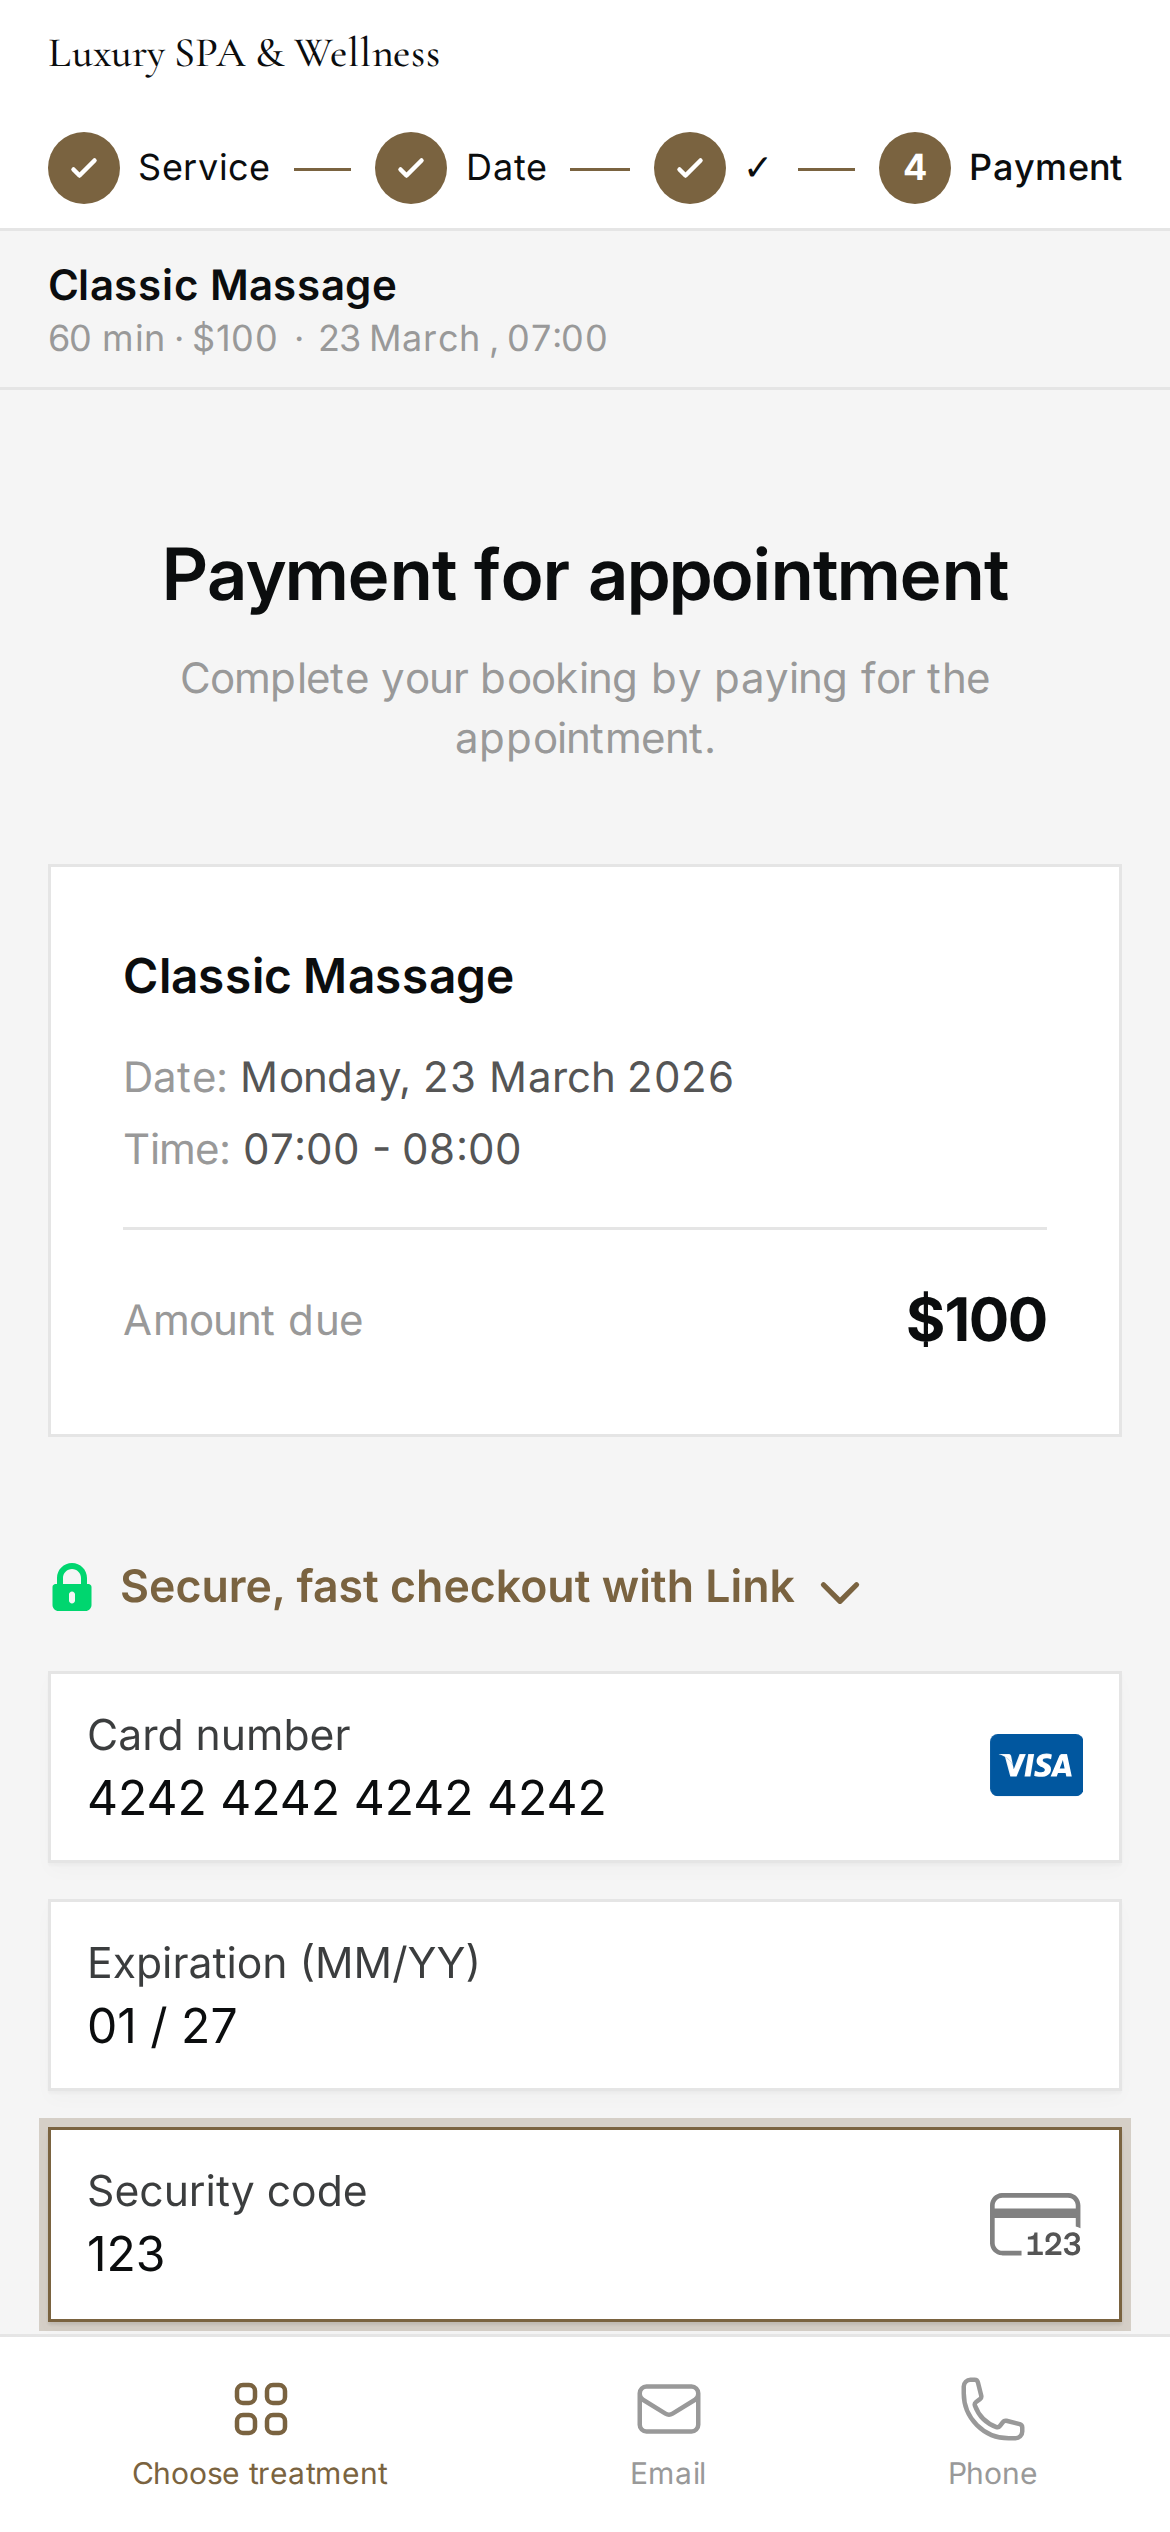Click the Service step checkmark icon
This screenshot has height=2532, width=1170.
85,167
